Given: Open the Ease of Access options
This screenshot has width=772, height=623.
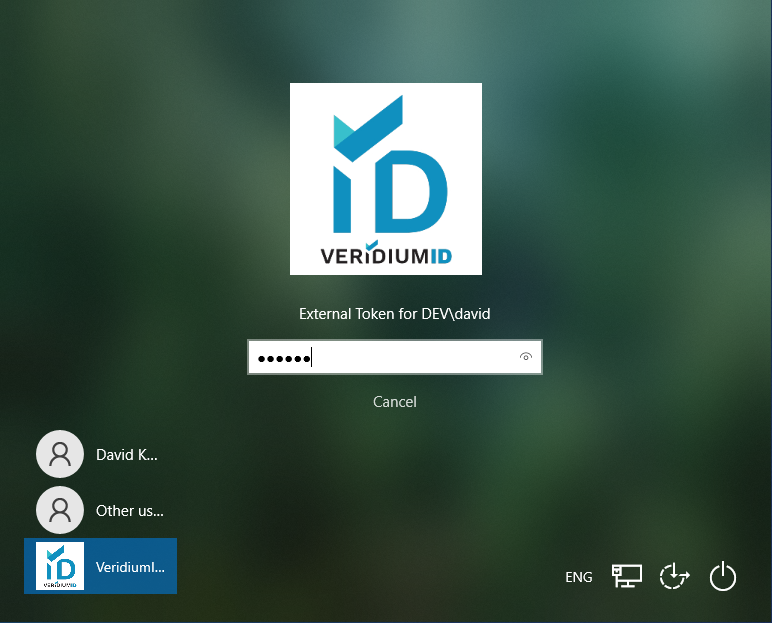Looking at the screenshot, I should 674,577.
